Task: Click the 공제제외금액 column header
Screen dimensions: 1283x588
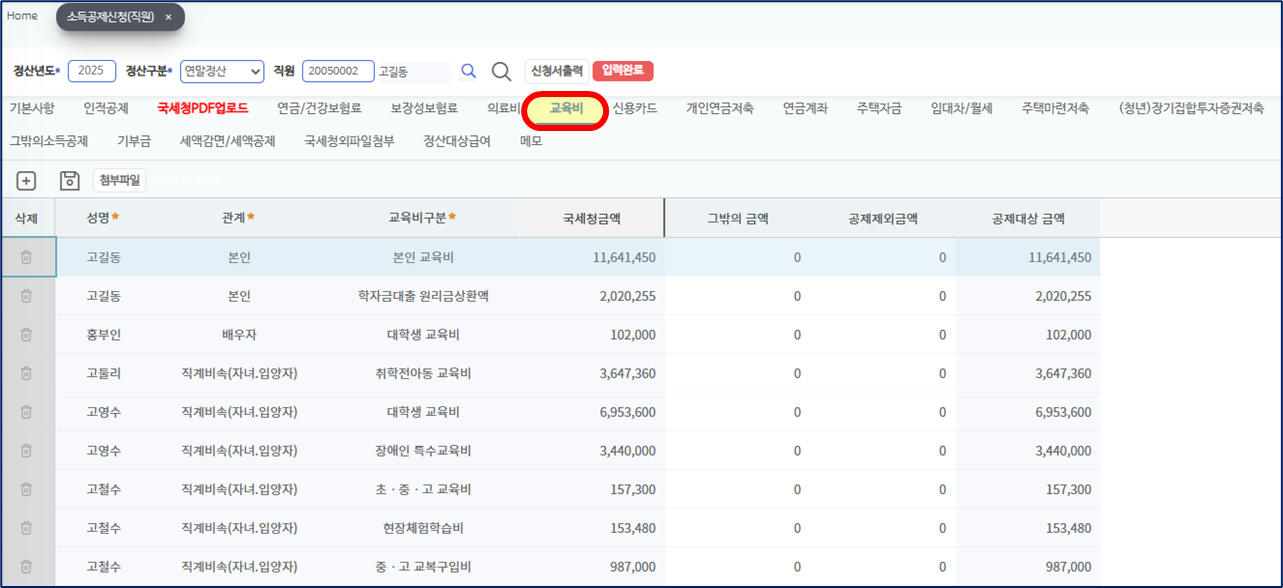Action: [x=883, y=217]
